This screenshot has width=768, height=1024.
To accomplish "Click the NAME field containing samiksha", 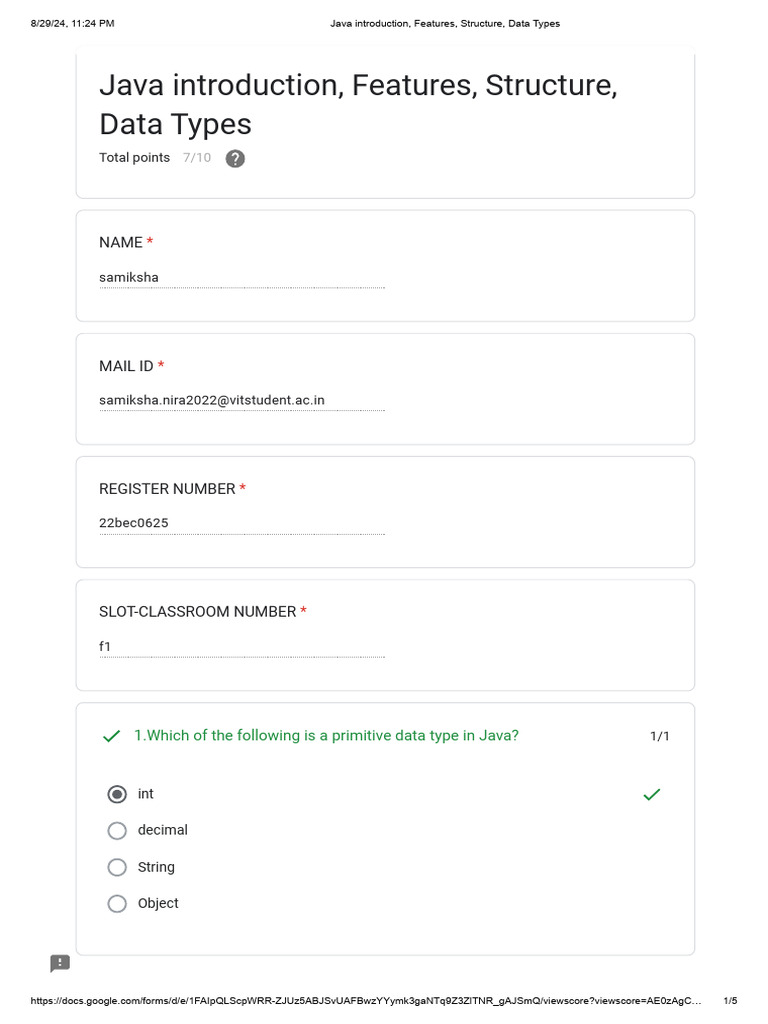I will [x=242, y=278].
